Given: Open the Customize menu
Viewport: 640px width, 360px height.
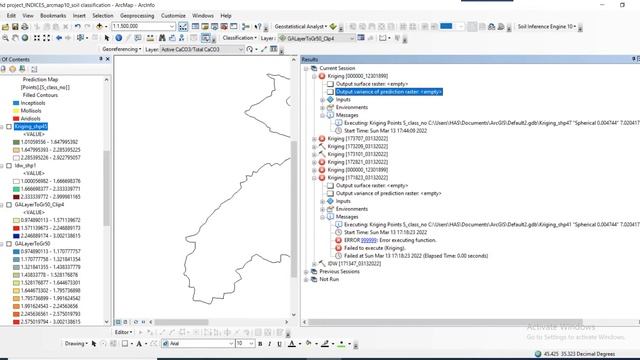Looking at the screenshot, I should [173, 16].
